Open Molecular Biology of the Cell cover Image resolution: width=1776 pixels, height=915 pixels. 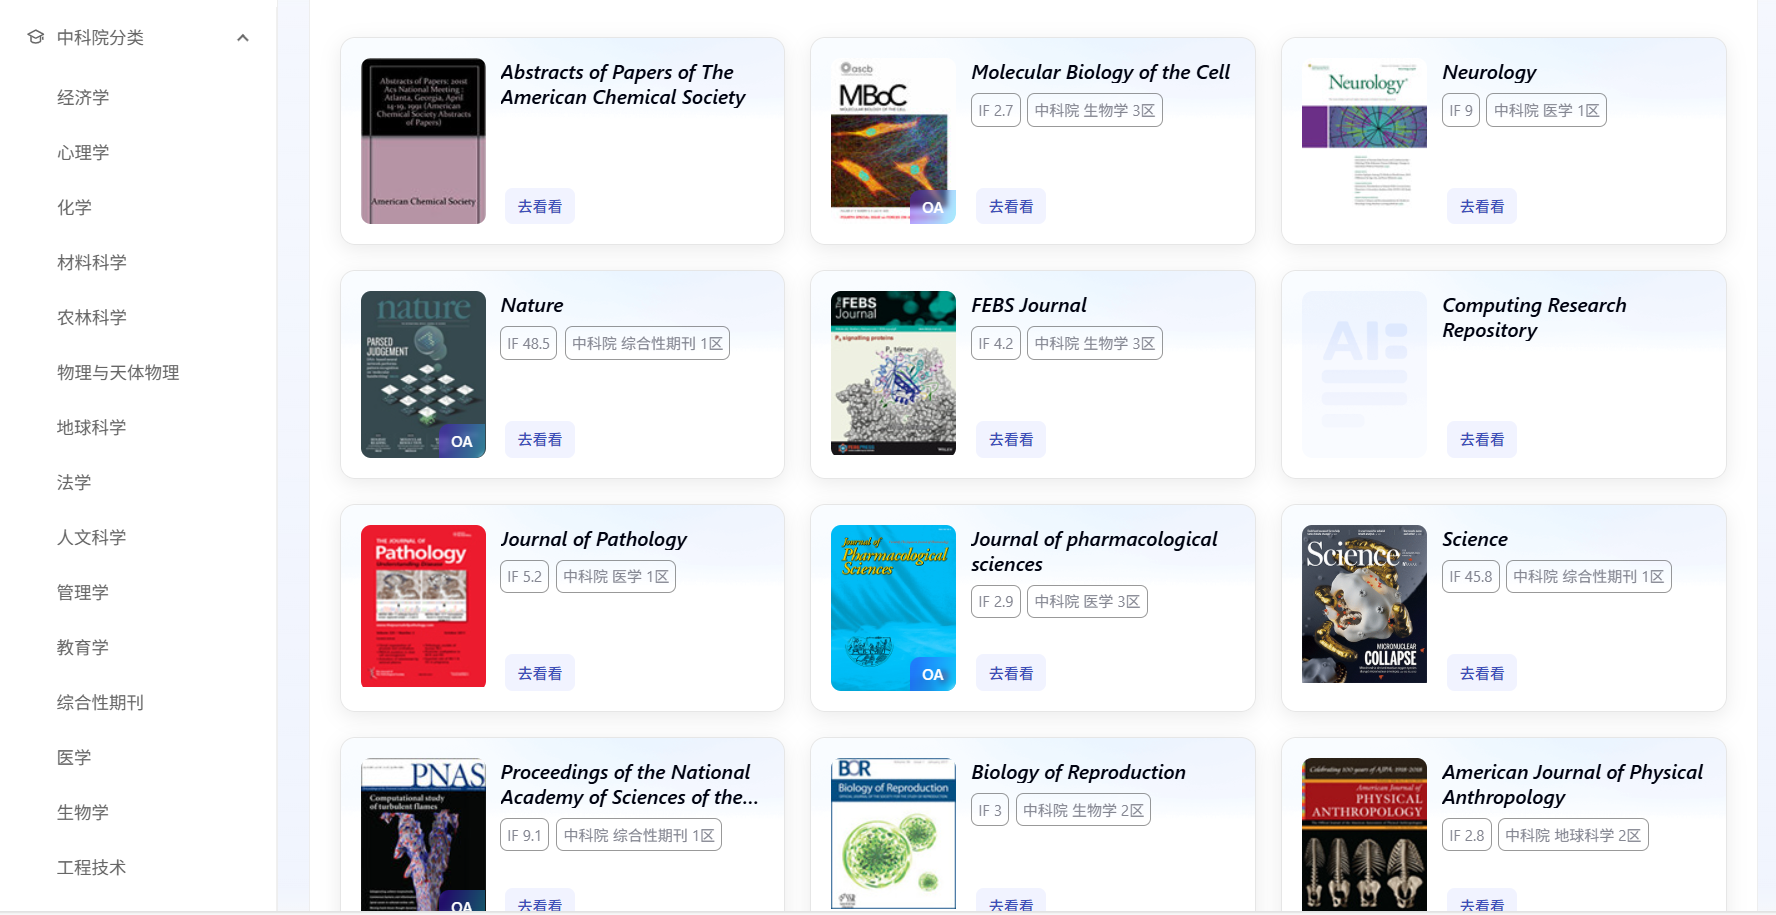click(x=893, y=141)
